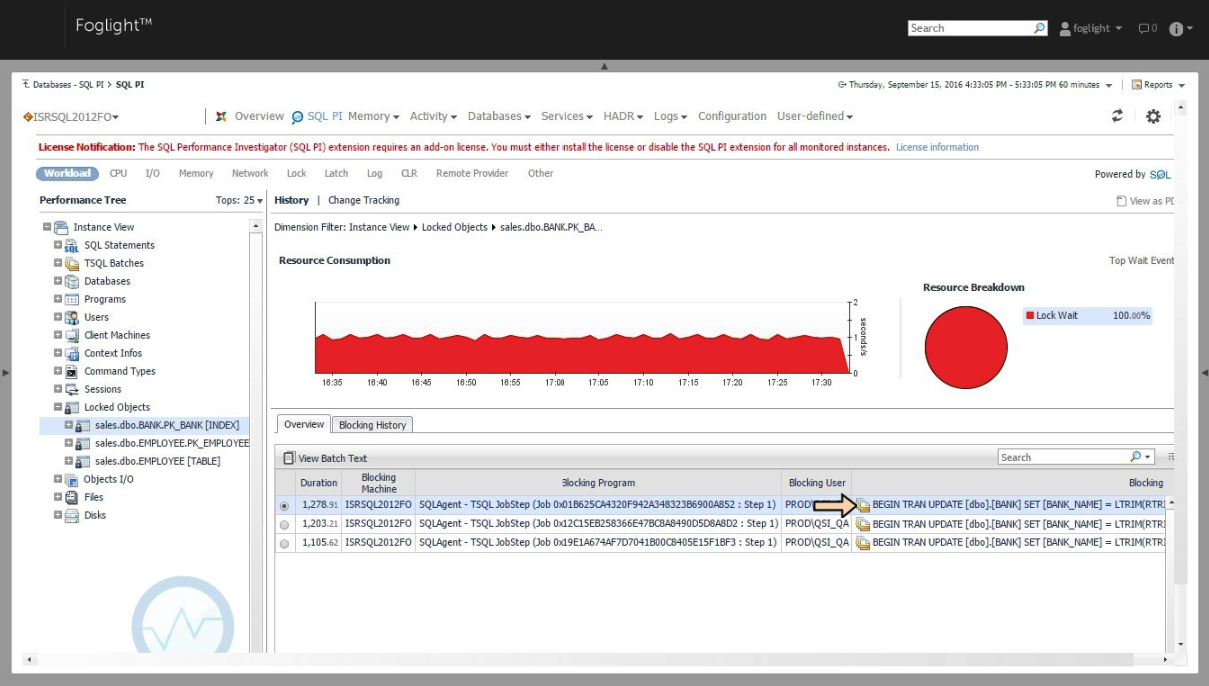1209x686 pixels.
Task: Click the Change Tracking link
Action: (363, 200)
